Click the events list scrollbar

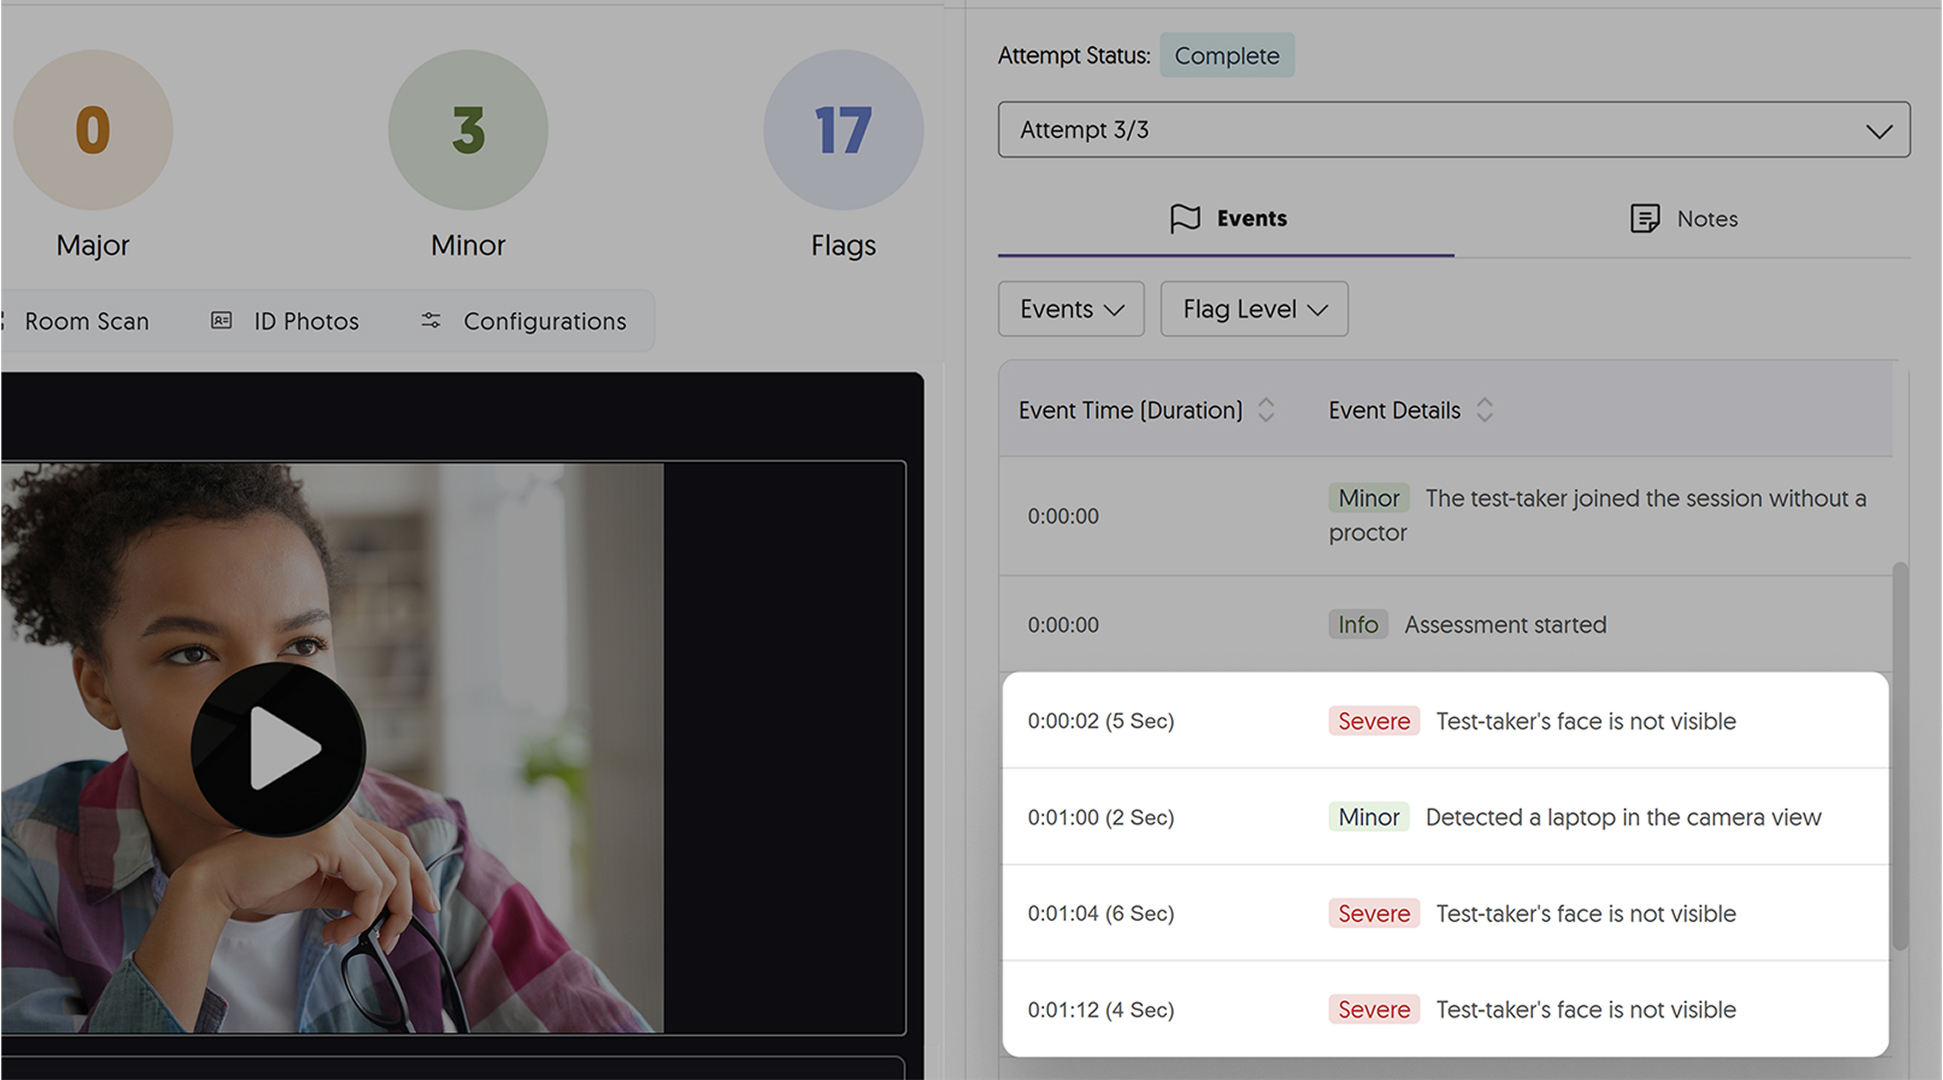(1900, 755)
